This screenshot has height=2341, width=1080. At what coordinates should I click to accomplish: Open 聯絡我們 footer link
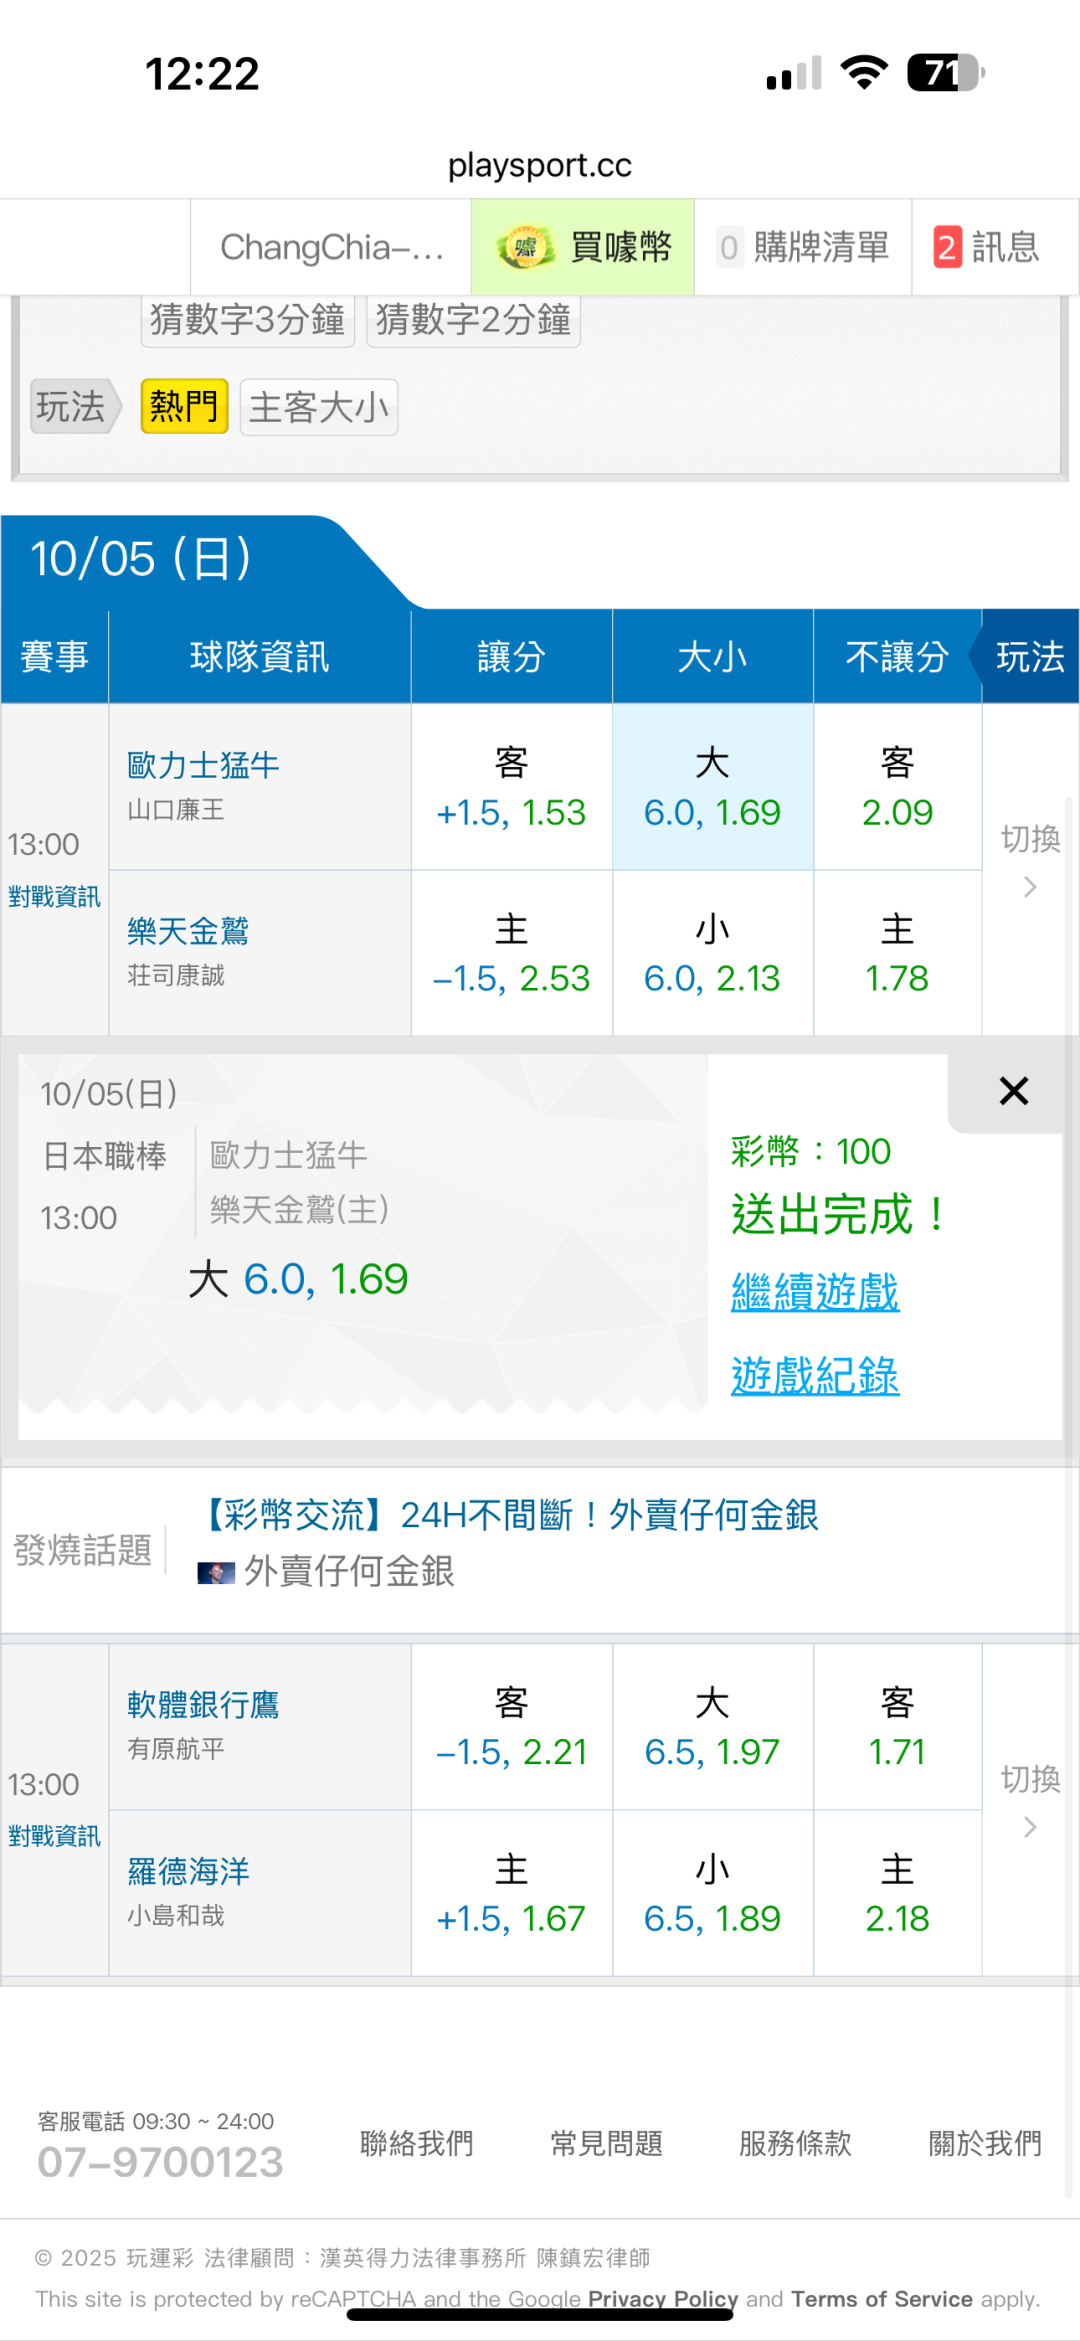(417, 2143)
